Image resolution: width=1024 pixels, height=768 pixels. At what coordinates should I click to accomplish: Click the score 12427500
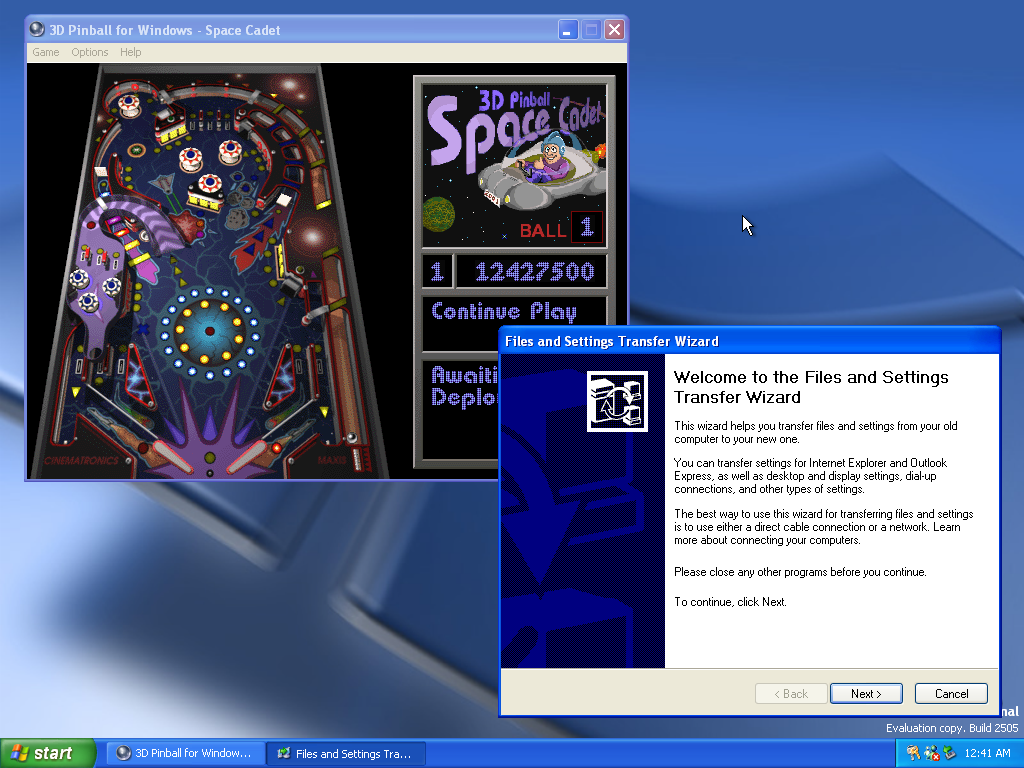coord(534,272)
